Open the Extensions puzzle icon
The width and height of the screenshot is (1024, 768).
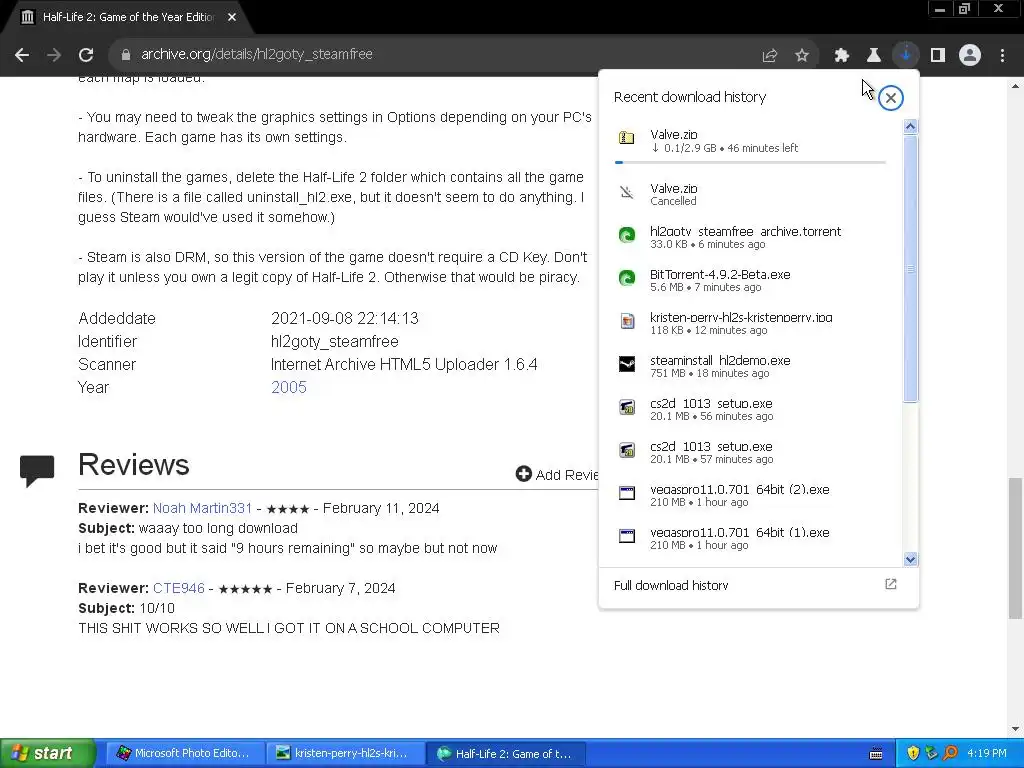point(842,56)
